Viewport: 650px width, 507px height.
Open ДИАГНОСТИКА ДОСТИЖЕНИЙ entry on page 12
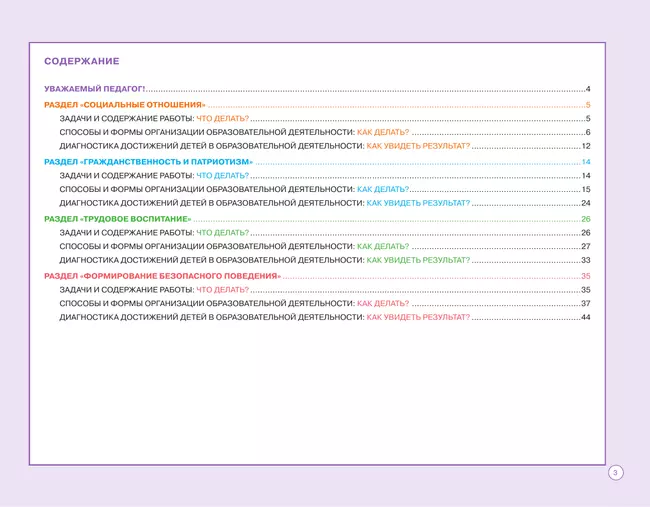pyautogui.click(x=211, y=147)
